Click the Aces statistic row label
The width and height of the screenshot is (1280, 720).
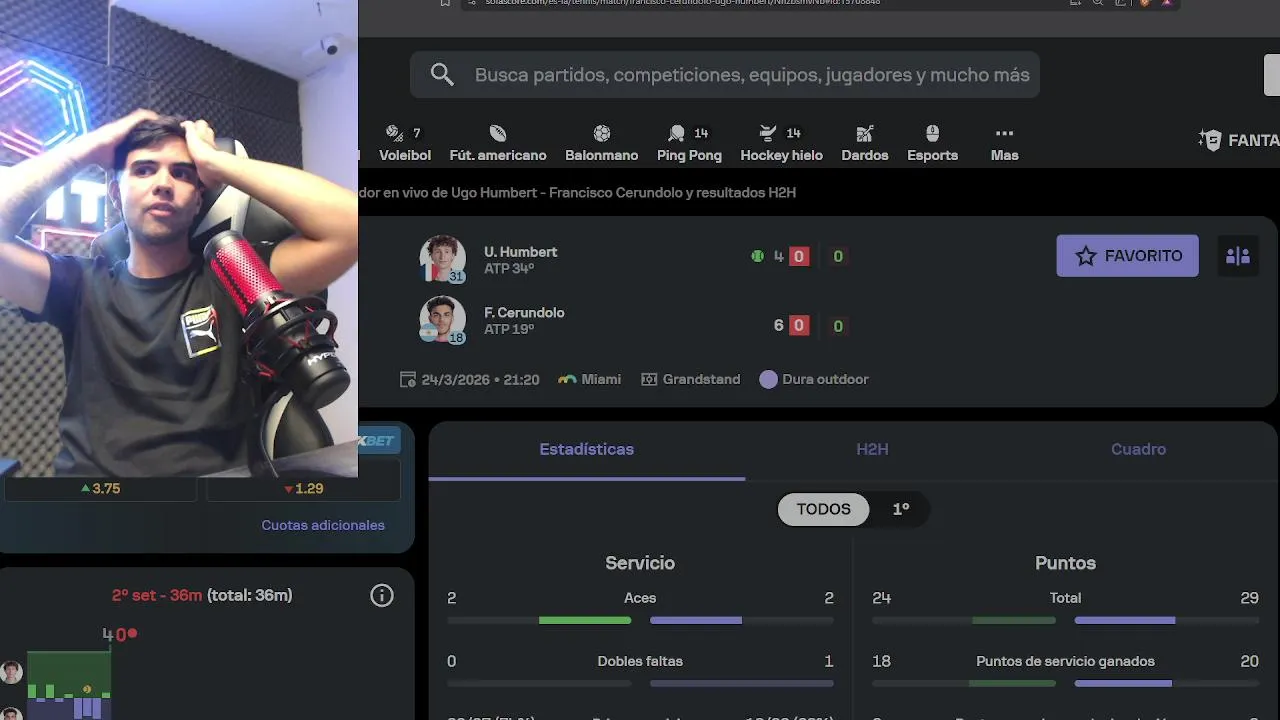click(640, 598)
